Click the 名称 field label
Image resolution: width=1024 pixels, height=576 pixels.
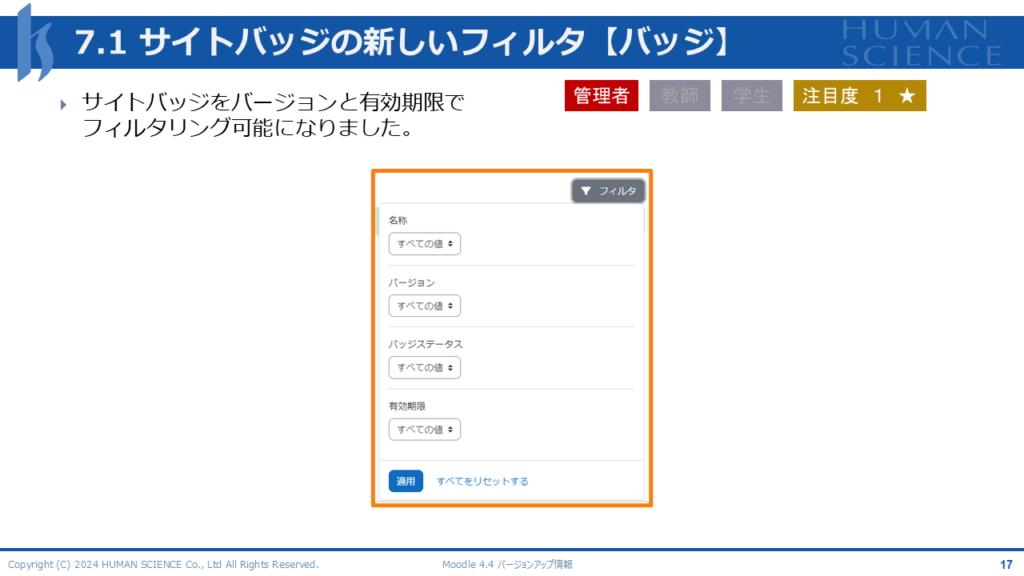click(x=398, y=220)
